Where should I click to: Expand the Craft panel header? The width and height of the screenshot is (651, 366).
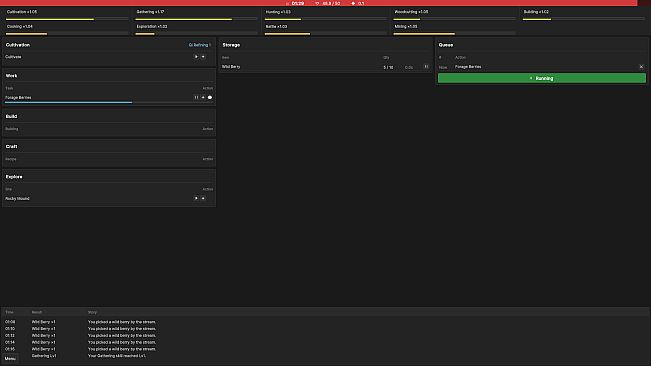tap(109, 146)
